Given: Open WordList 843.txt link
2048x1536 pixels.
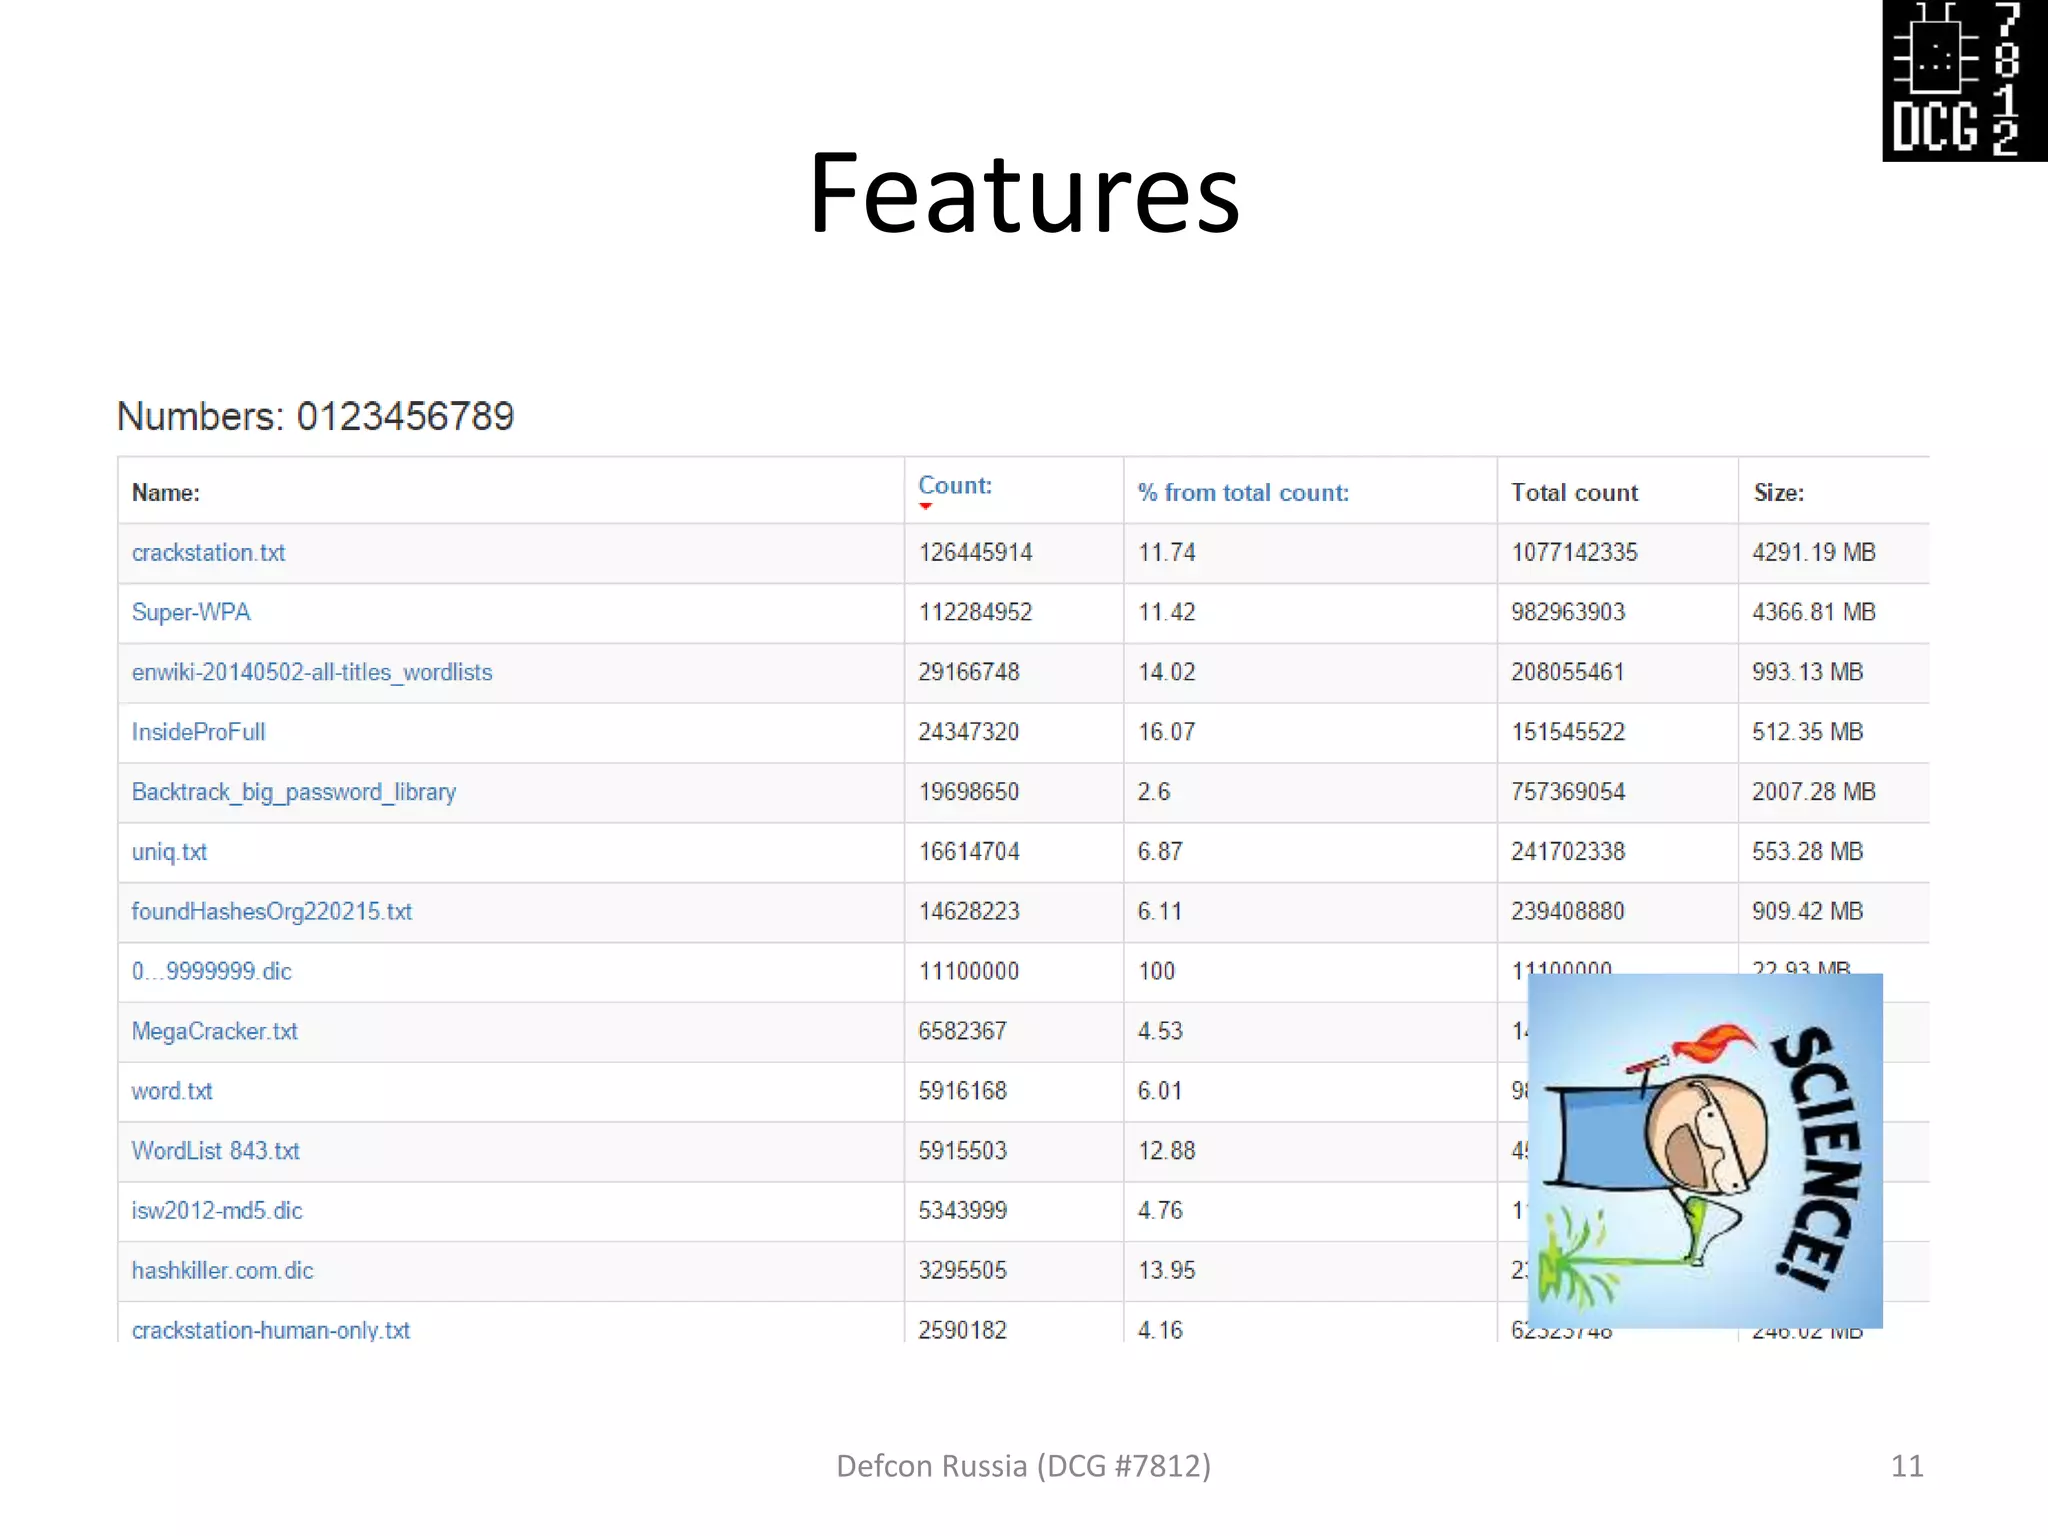Looking at the screenshot, I should (215, 1151).
